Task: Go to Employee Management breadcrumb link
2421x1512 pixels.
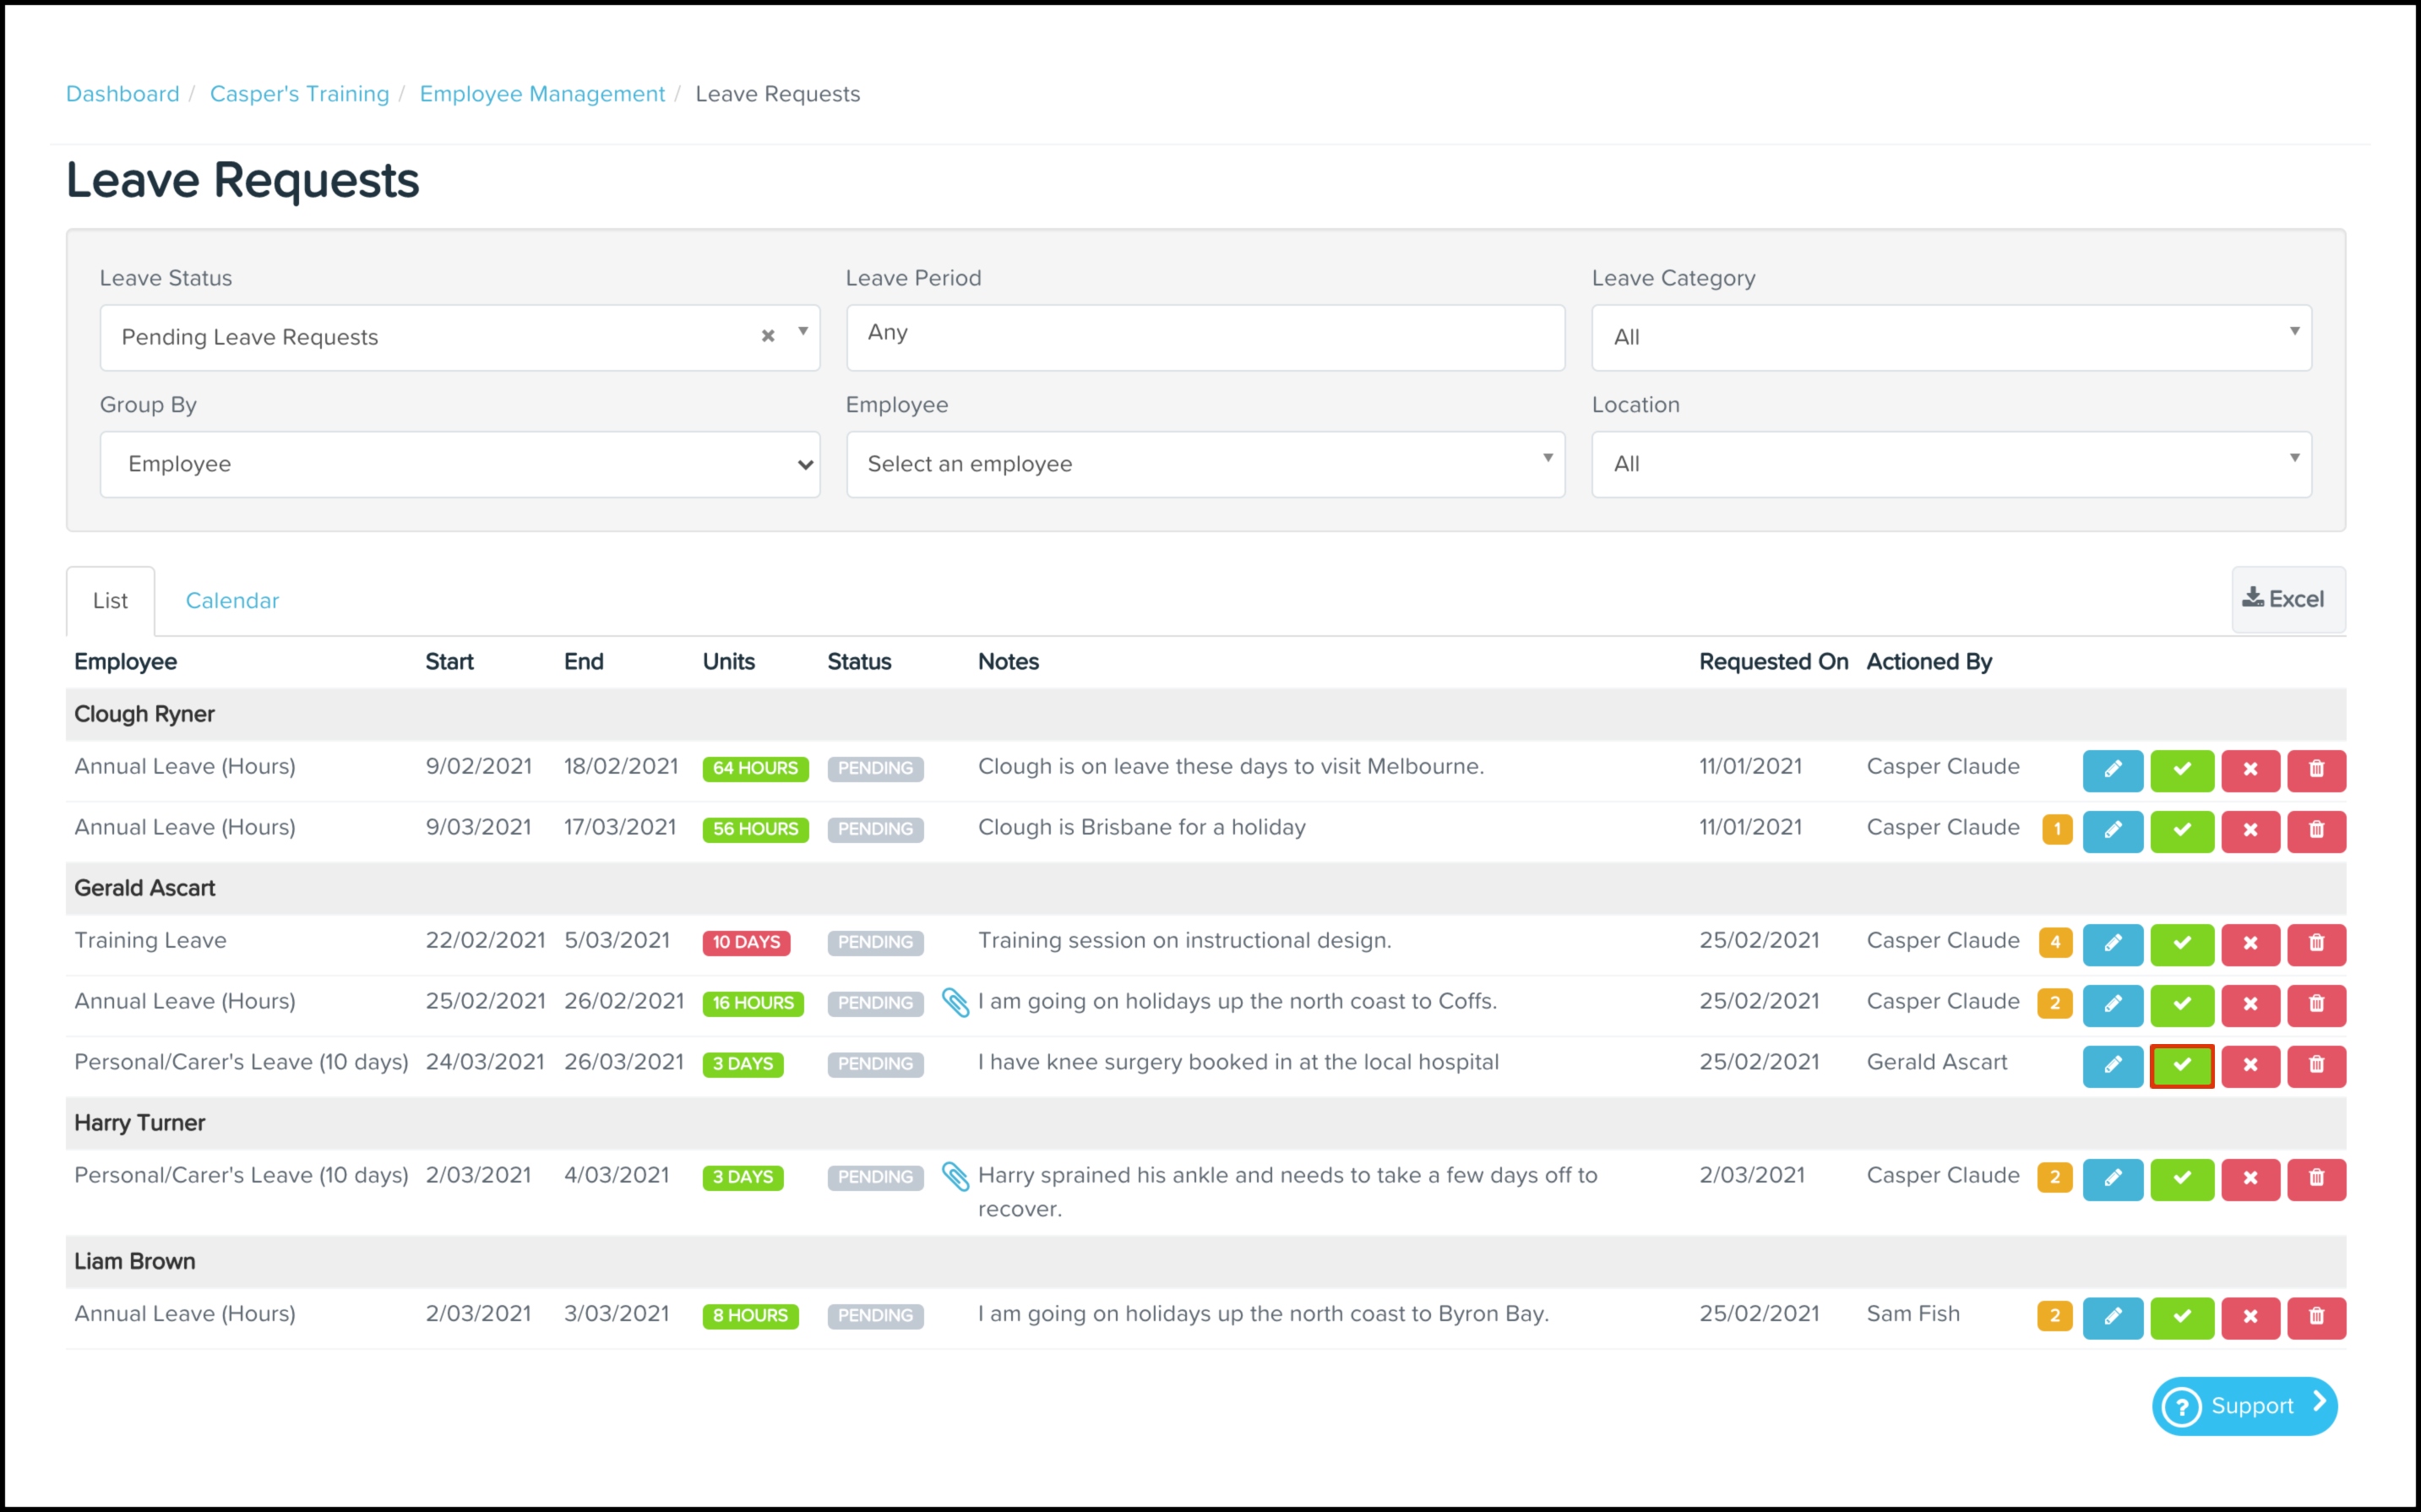Action: tap(542, 94)
